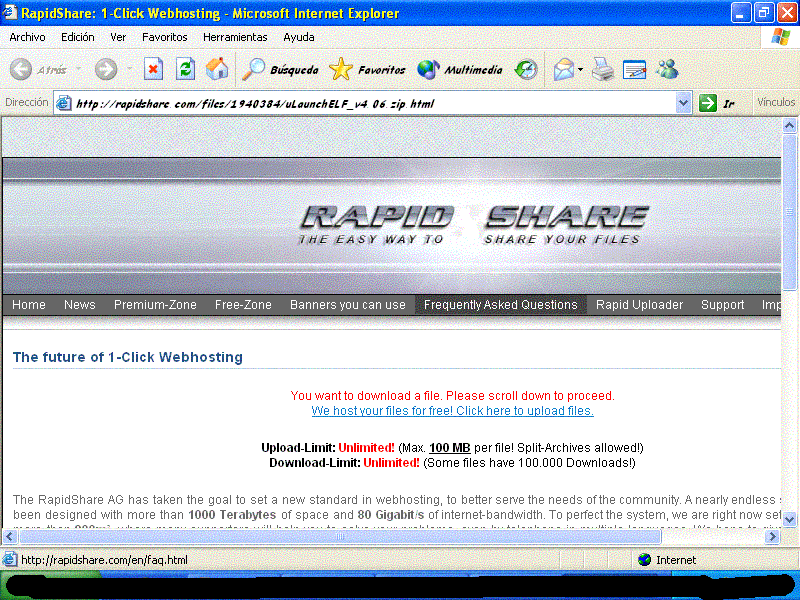
Task: Open Multimedia toolbar button
Action: click(x=460, y=69)
